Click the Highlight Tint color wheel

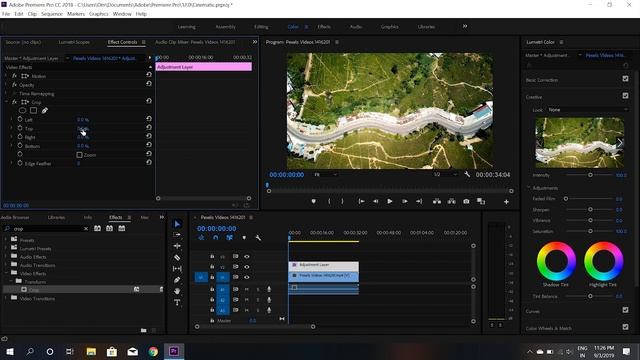tap(603, 261)
